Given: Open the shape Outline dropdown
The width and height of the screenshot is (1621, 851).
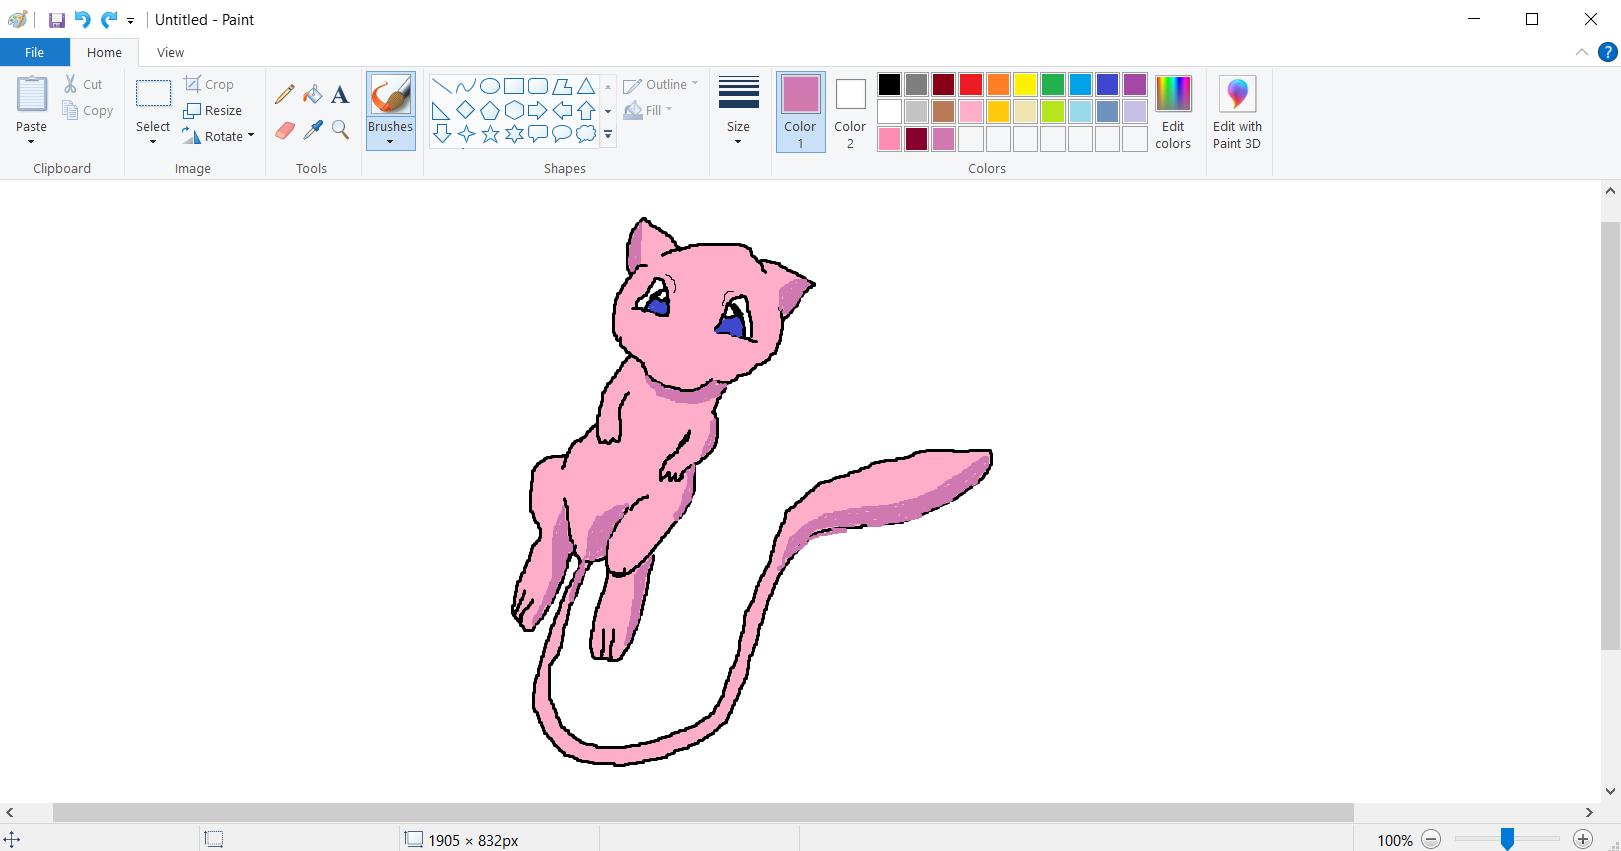Looking at the screenshot, I should click(661, 85).
